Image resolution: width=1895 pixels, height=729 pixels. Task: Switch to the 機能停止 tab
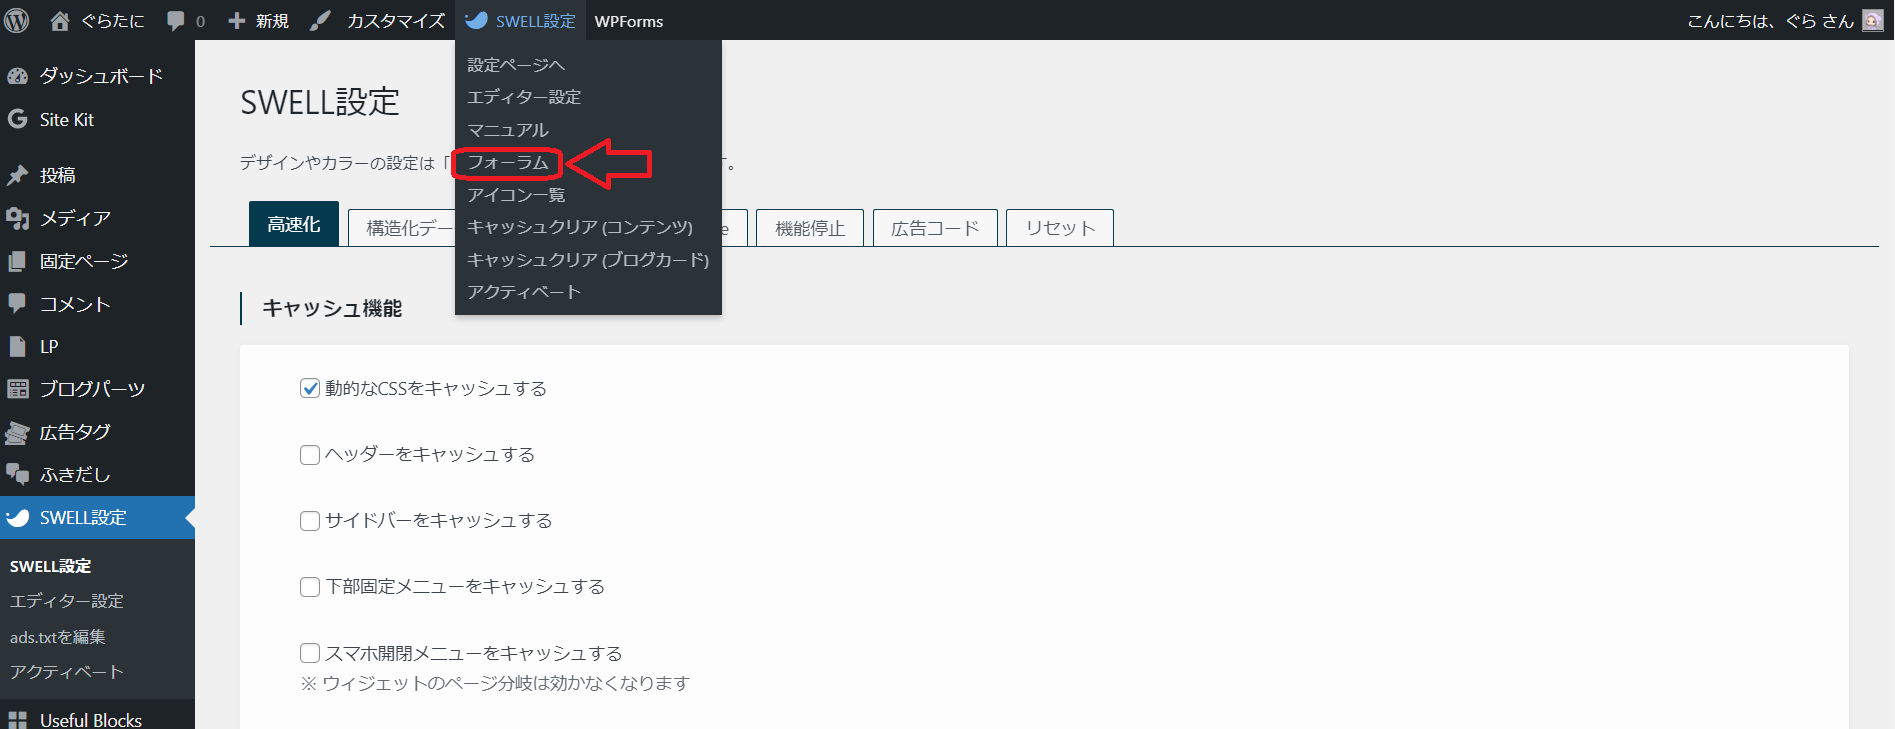(809, 228)
